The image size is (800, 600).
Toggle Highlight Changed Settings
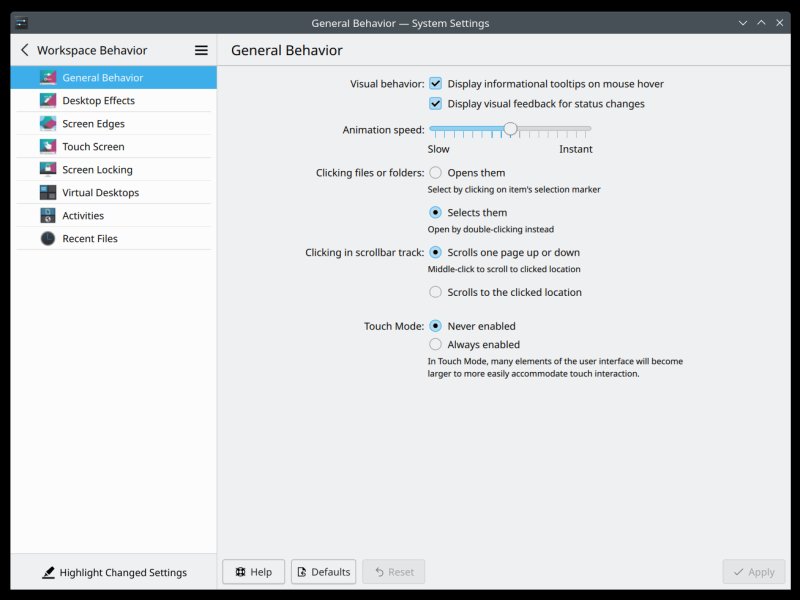tap(114, 573)
